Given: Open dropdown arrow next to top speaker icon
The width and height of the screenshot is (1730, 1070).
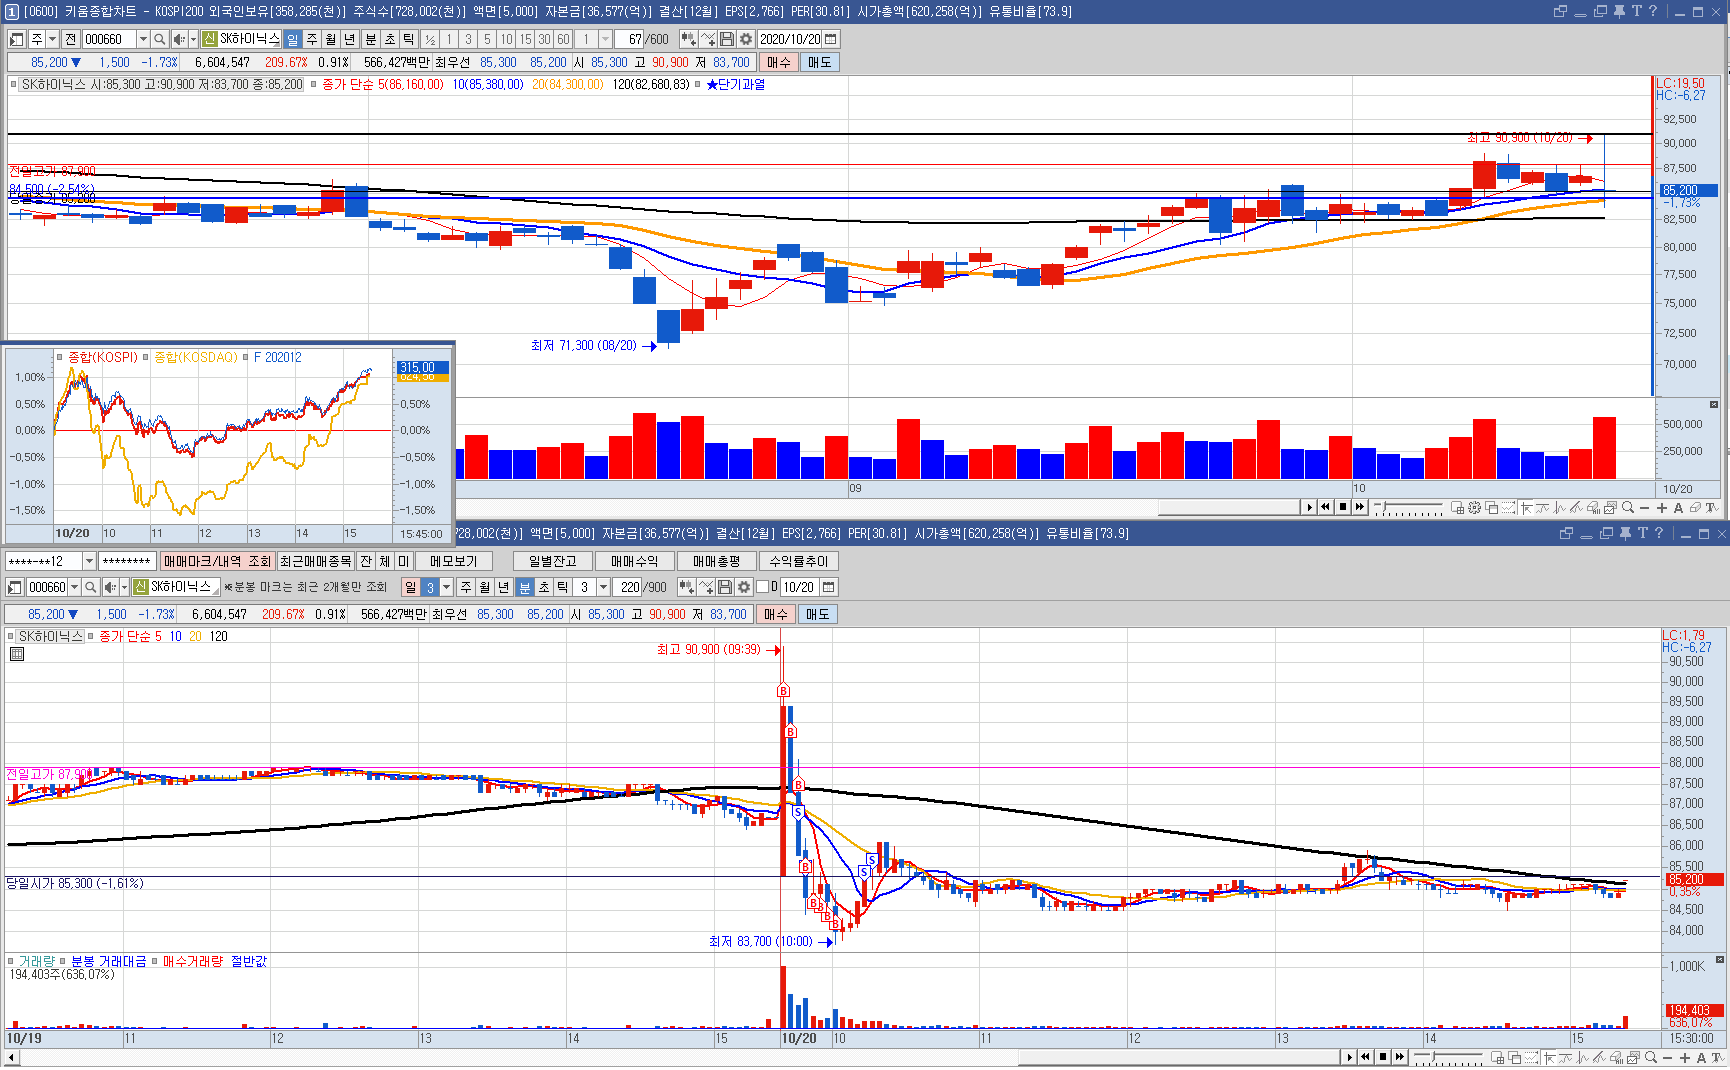Looking at the screenshot, I should (x=193, y=39).
